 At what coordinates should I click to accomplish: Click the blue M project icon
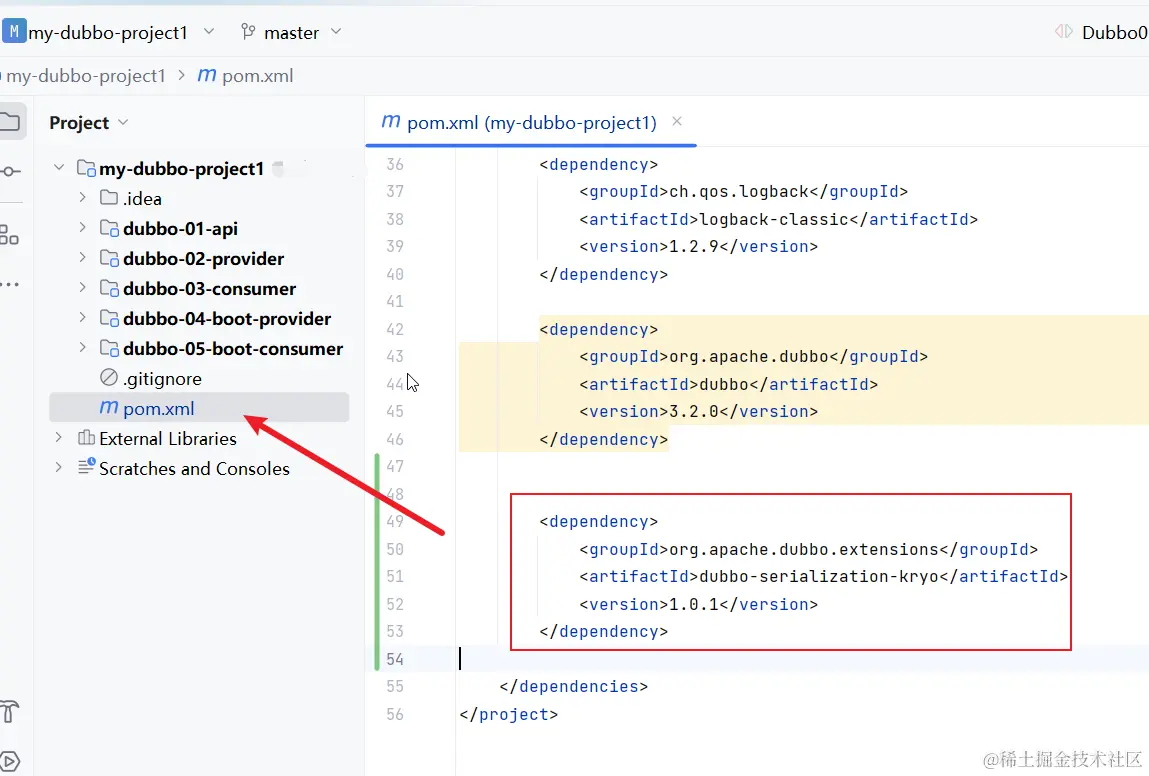[14, 32]
